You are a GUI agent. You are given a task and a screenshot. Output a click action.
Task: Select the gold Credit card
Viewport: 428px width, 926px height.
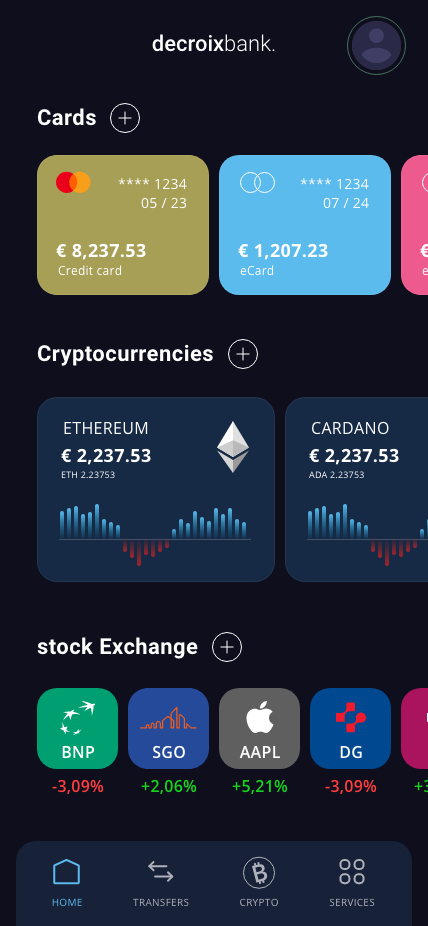click(x=123, y=224)
